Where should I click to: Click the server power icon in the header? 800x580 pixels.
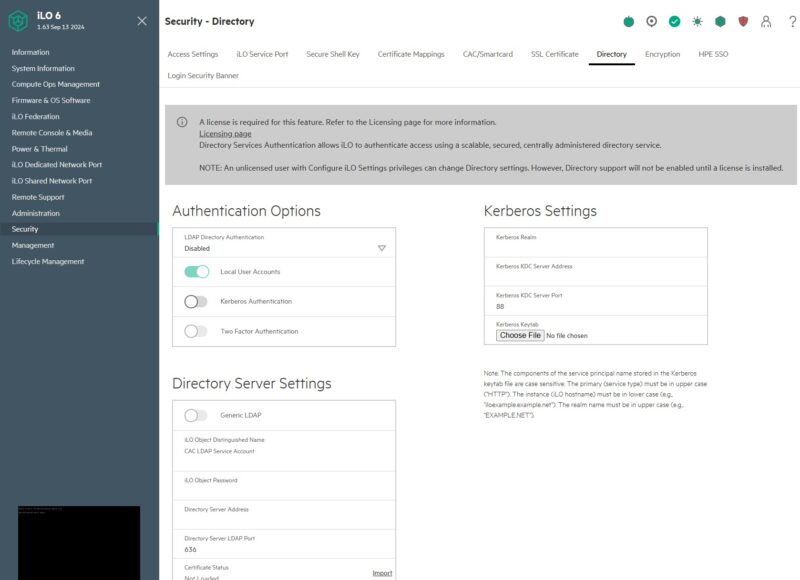point(628,20)
